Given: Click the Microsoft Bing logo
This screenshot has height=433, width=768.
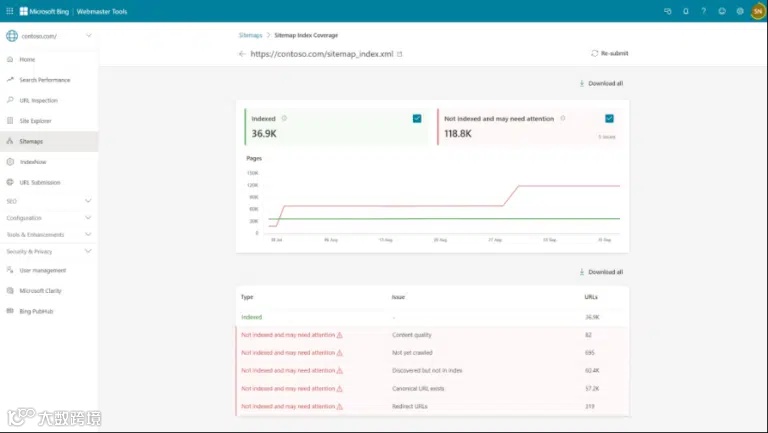Looking at the screenshot, I should point(44,11).
